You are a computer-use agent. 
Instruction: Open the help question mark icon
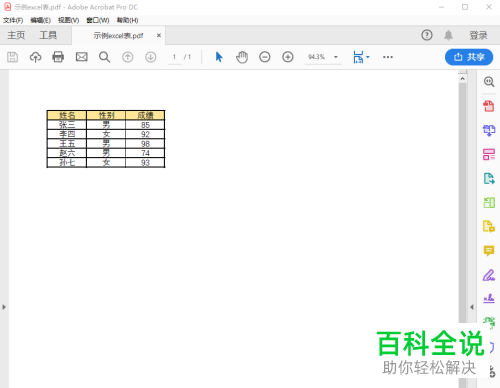pyautogui.click(x=427, y=35)
